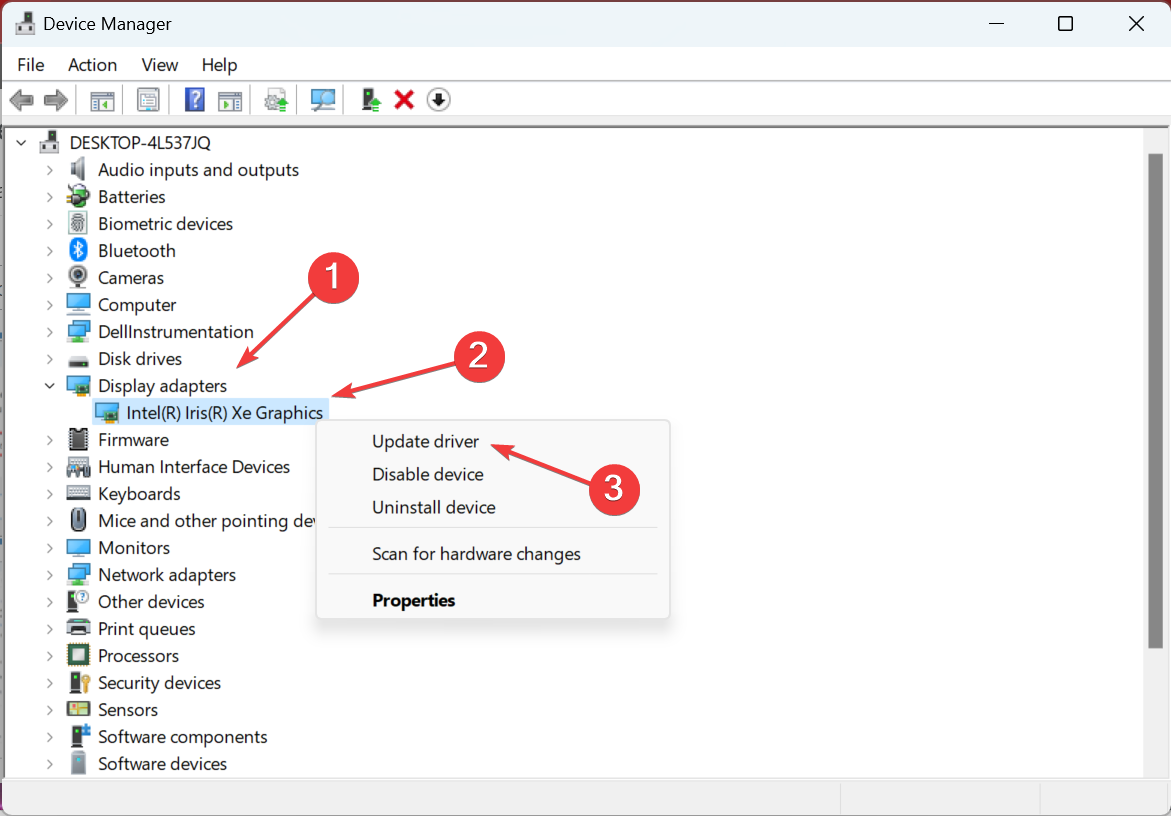
Task: Click the Back arrow toolbar icon
Action: (x=22, y=99)
